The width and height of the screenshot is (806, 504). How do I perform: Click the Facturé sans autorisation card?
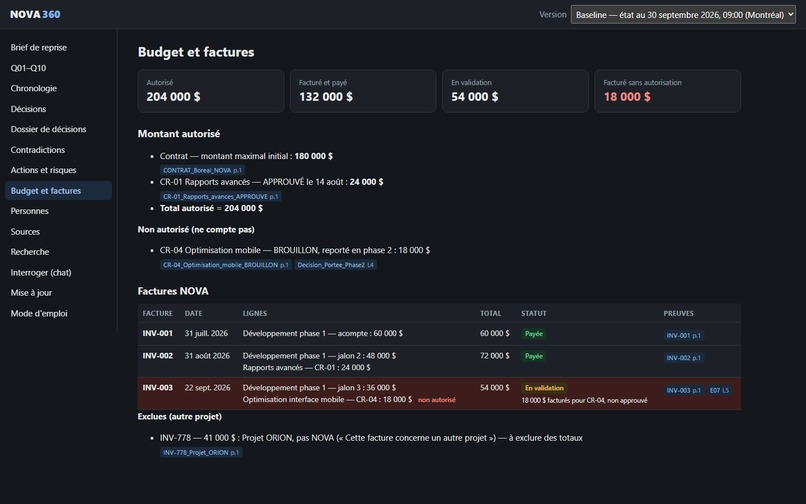click(x=667, y=91)
